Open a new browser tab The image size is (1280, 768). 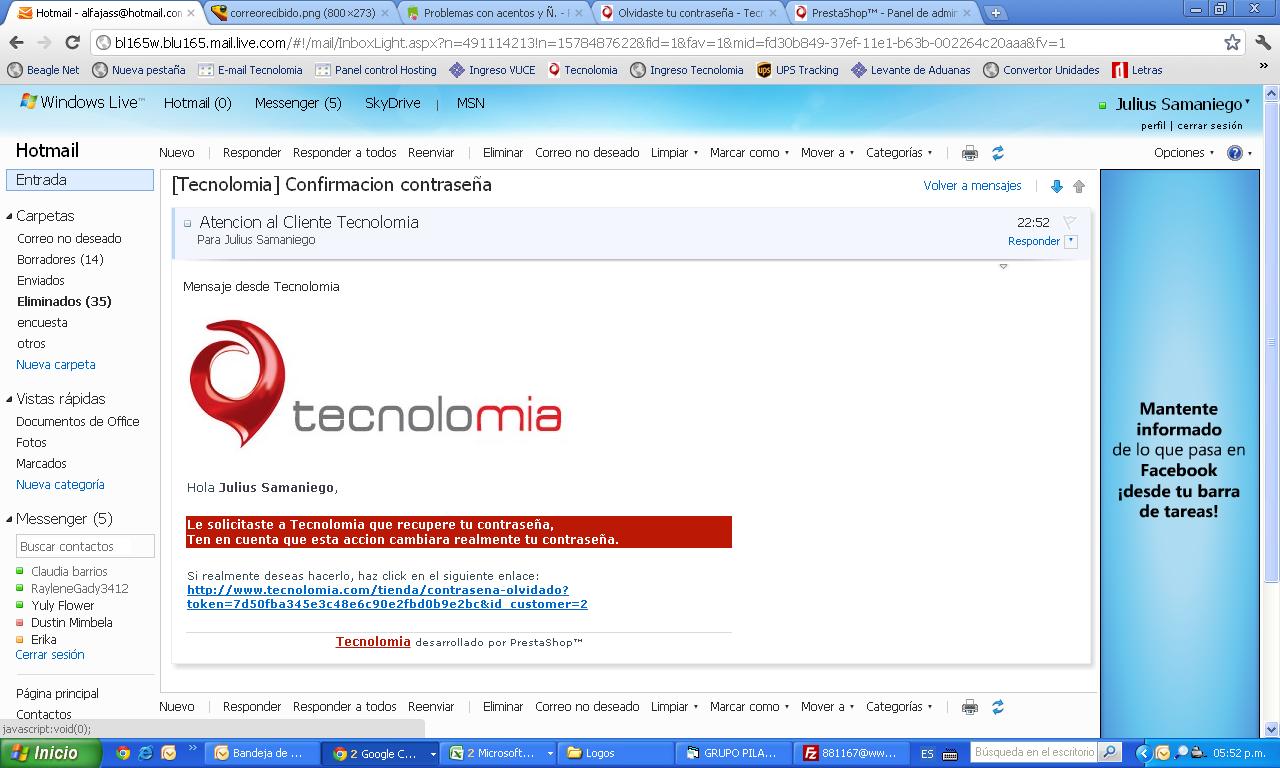(x=996, y=13)
